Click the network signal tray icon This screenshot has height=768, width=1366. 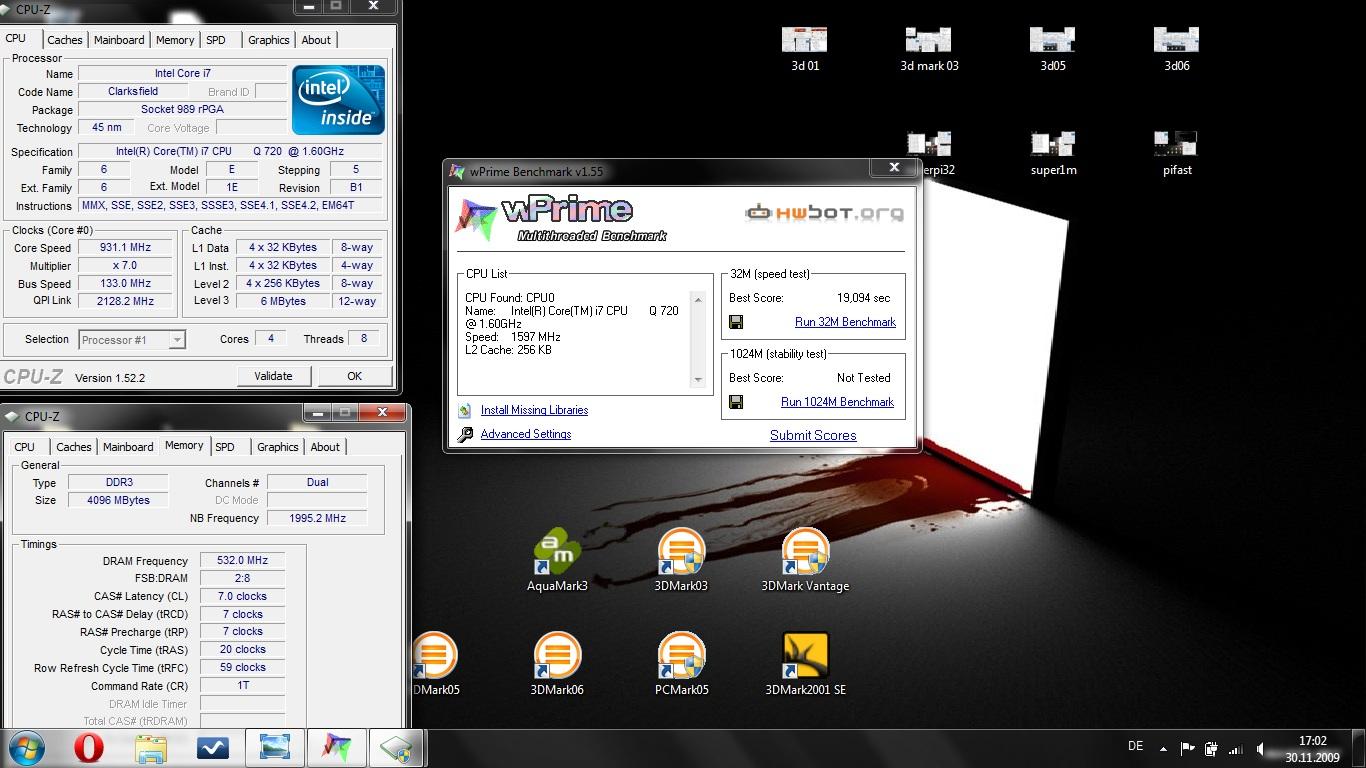point(1236,749)
